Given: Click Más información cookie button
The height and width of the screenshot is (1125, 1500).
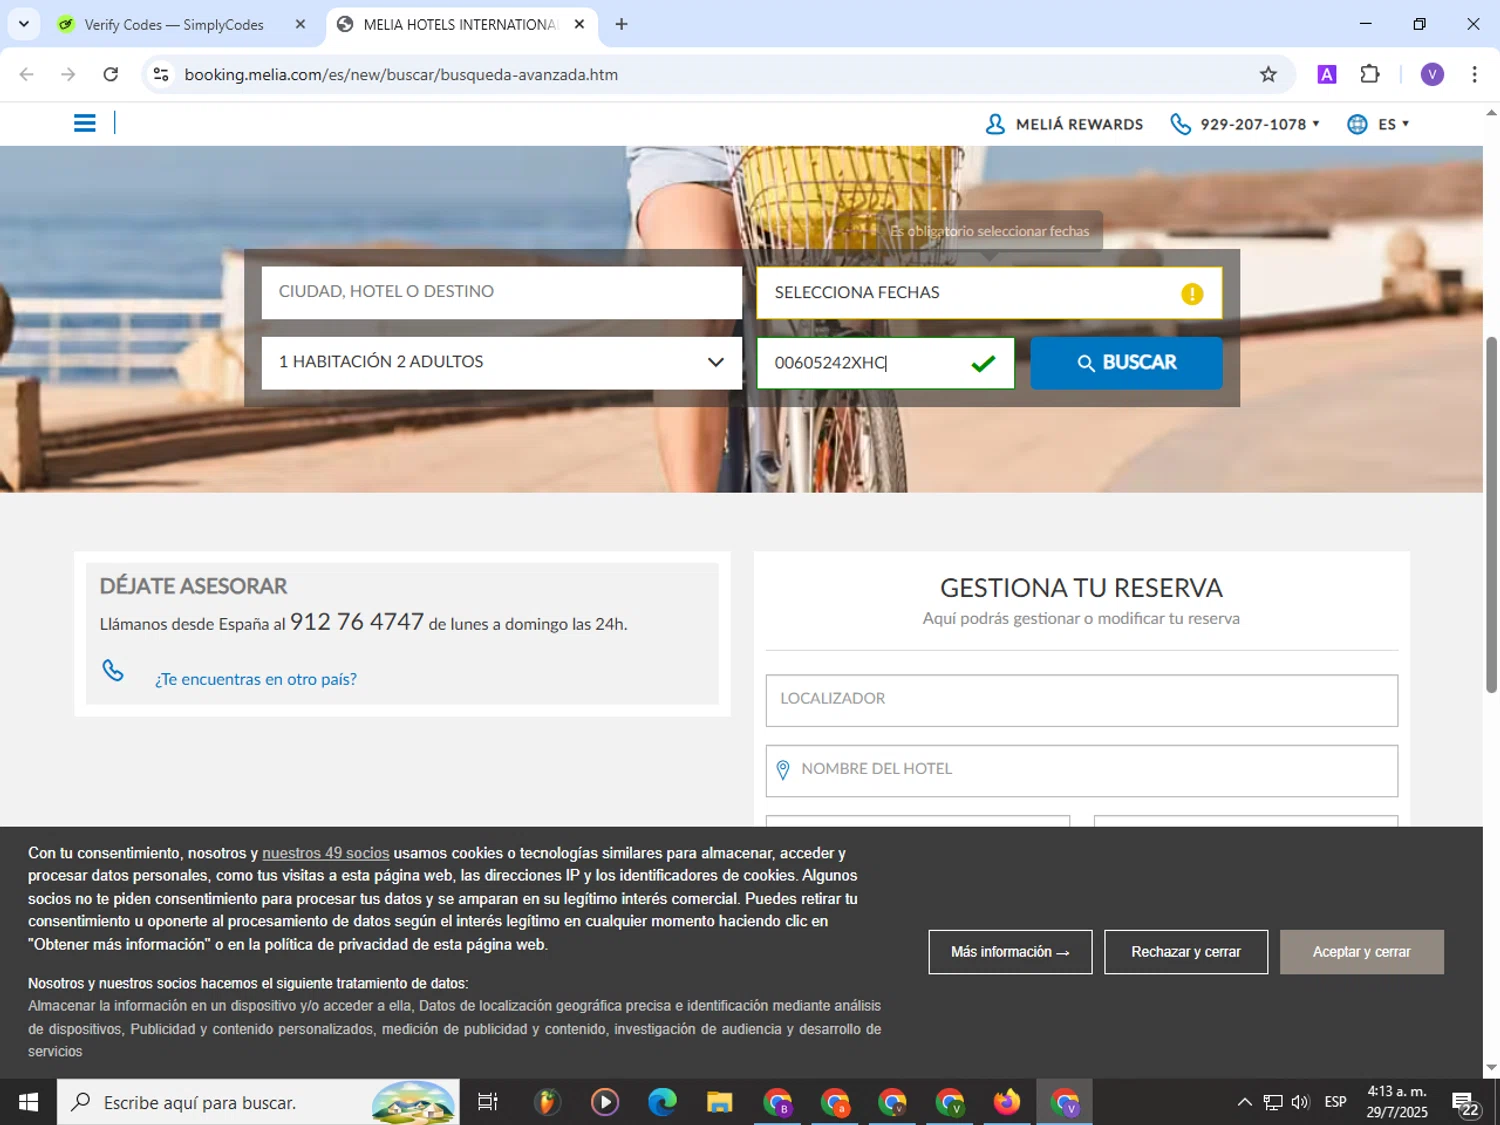Looking at the screenshot, I should click(x=1010, y=952).
